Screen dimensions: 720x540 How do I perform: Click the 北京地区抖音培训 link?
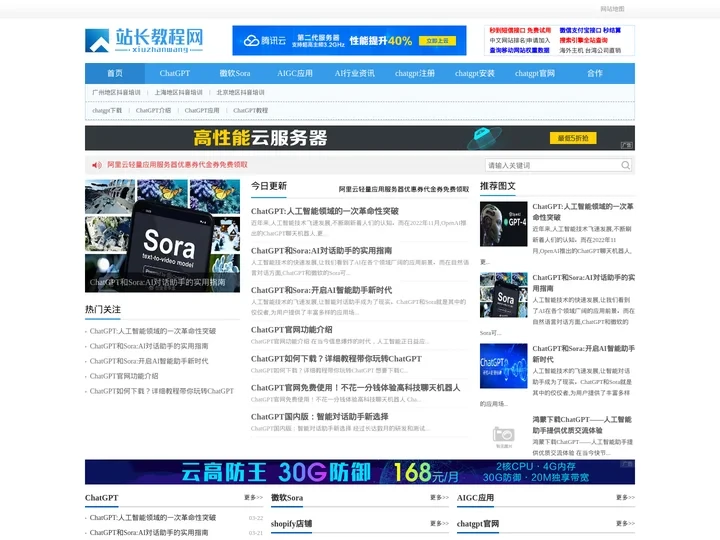(x=241, y=92)
